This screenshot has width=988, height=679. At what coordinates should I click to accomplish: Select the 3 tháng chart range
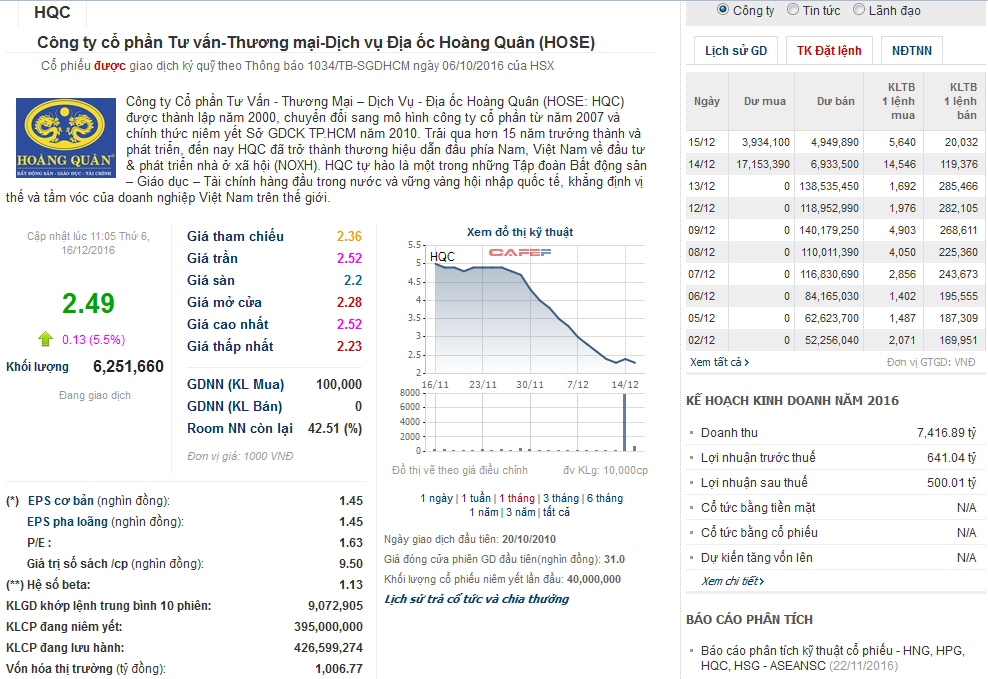561,498
